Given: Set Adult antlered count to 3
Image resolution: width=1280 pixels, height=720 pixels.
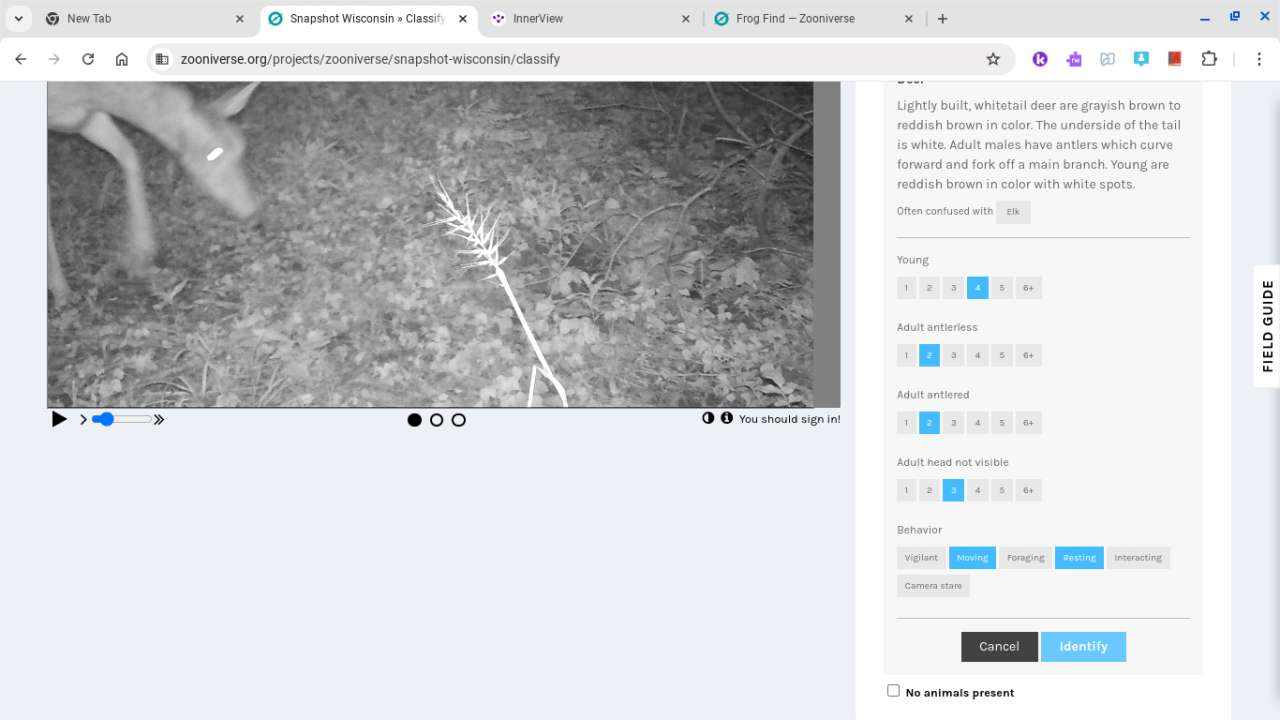Looking at the screenshot, I should coord(953,423).
